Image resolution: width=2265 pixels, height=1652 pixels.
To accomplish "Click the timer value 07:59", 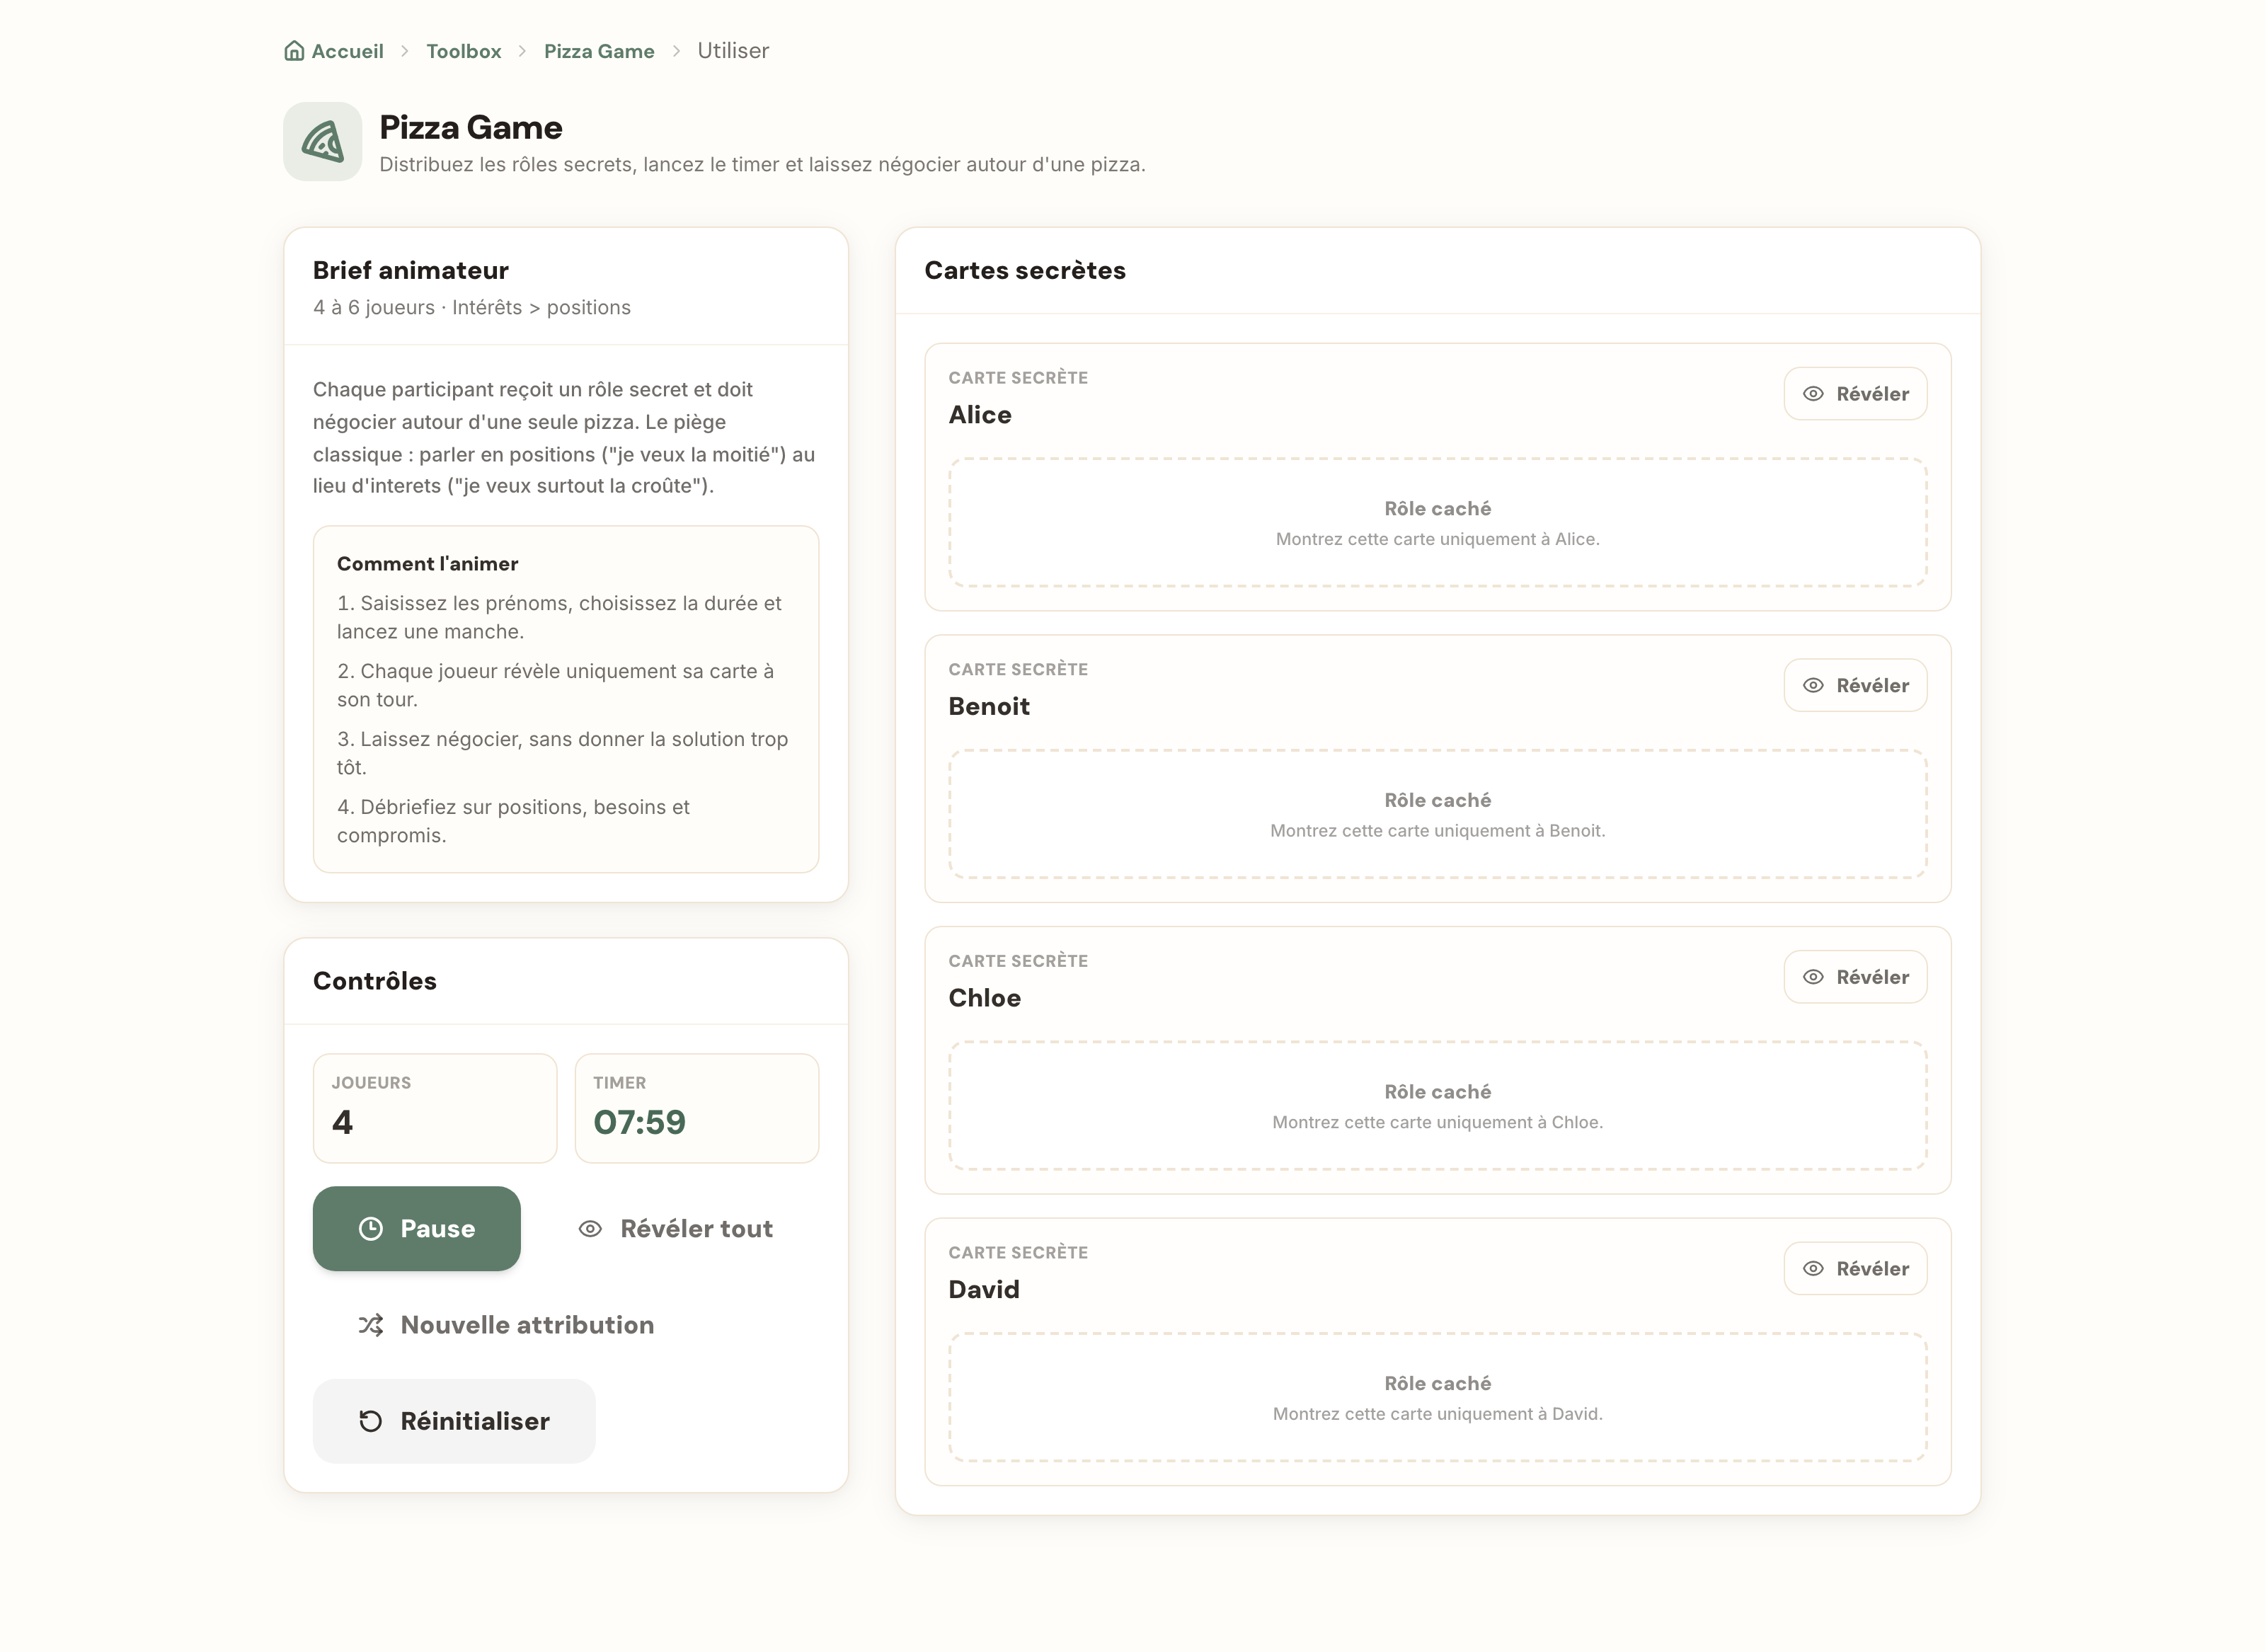I will tap(640, 1122).
